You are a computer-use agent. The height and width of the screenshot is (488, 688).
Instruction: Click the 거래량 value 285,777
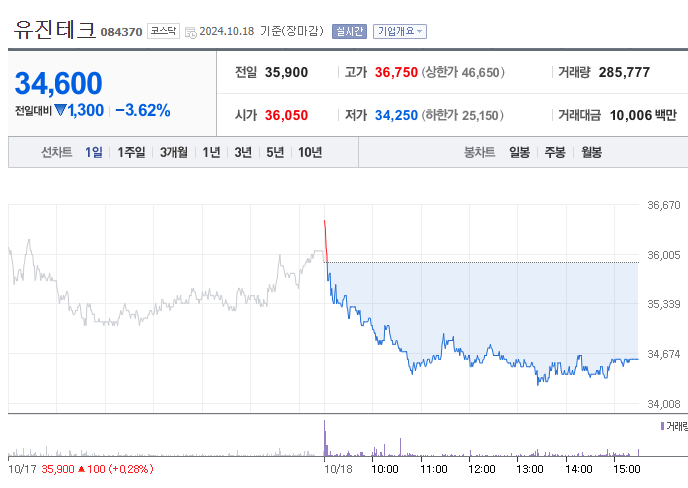pos(624,72)
